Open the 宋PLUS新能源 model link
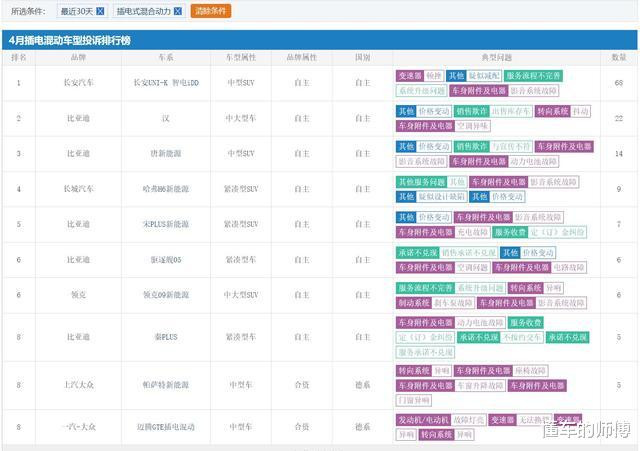Image resolution: width=640 pixels, height=451 pixels. coord(166,224)
